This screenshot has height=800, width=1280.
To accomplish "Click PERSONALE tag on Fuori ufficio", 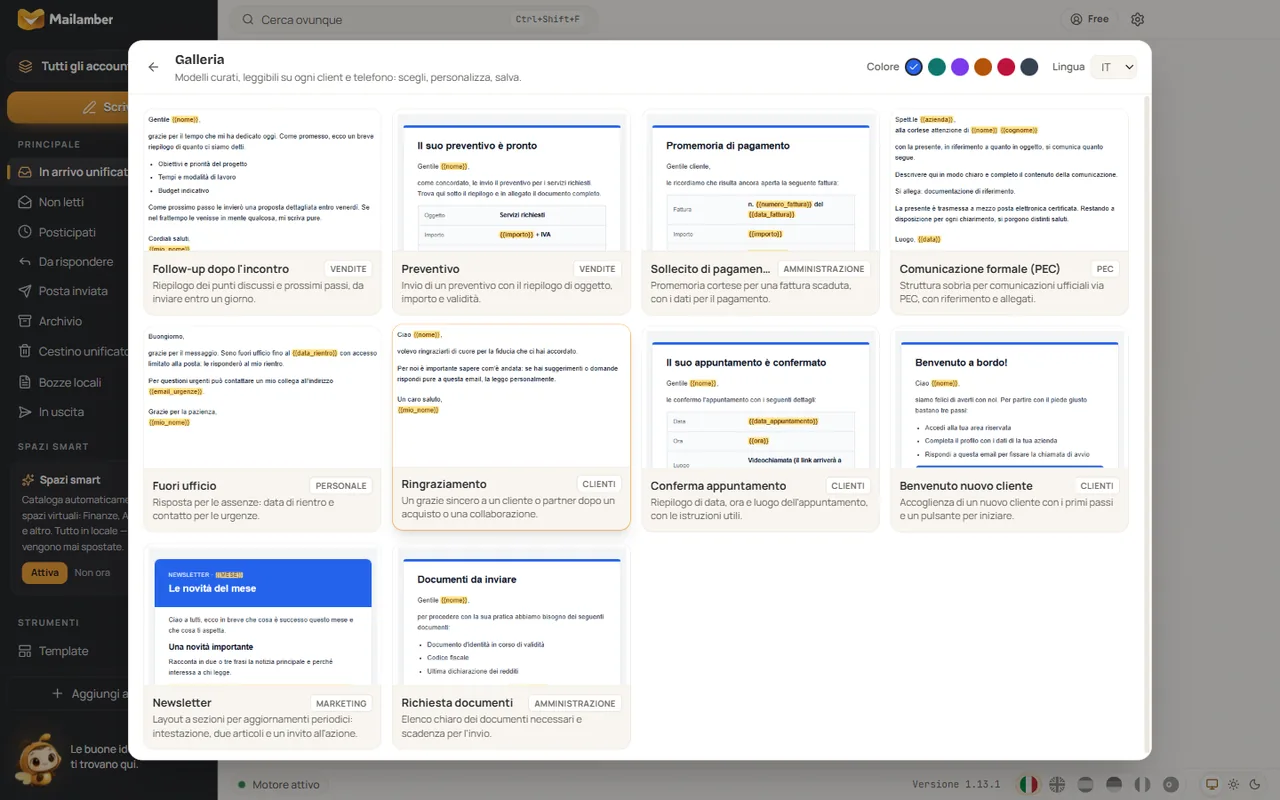I will pos(341,486).
